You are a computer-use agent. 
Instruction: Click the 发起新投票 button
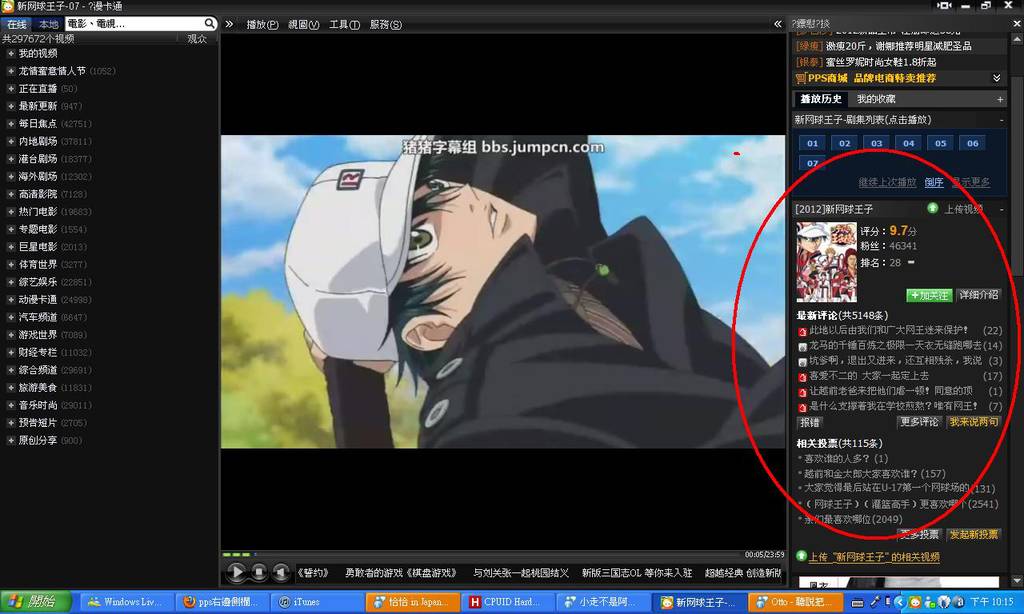(974, 534)
